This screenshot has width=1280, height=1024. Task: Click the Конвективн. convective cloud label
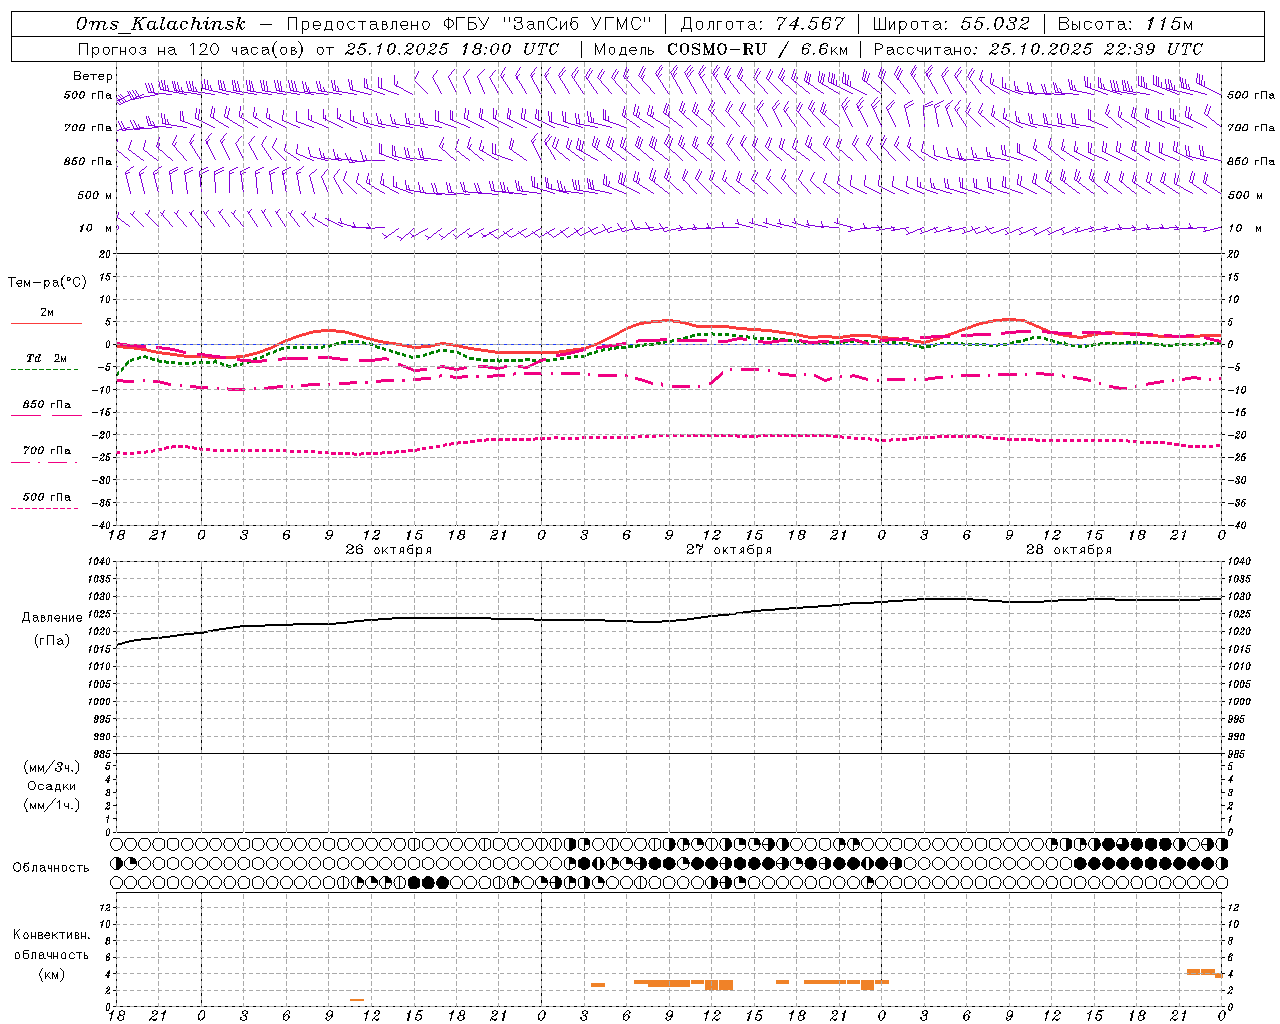[52, 935]
